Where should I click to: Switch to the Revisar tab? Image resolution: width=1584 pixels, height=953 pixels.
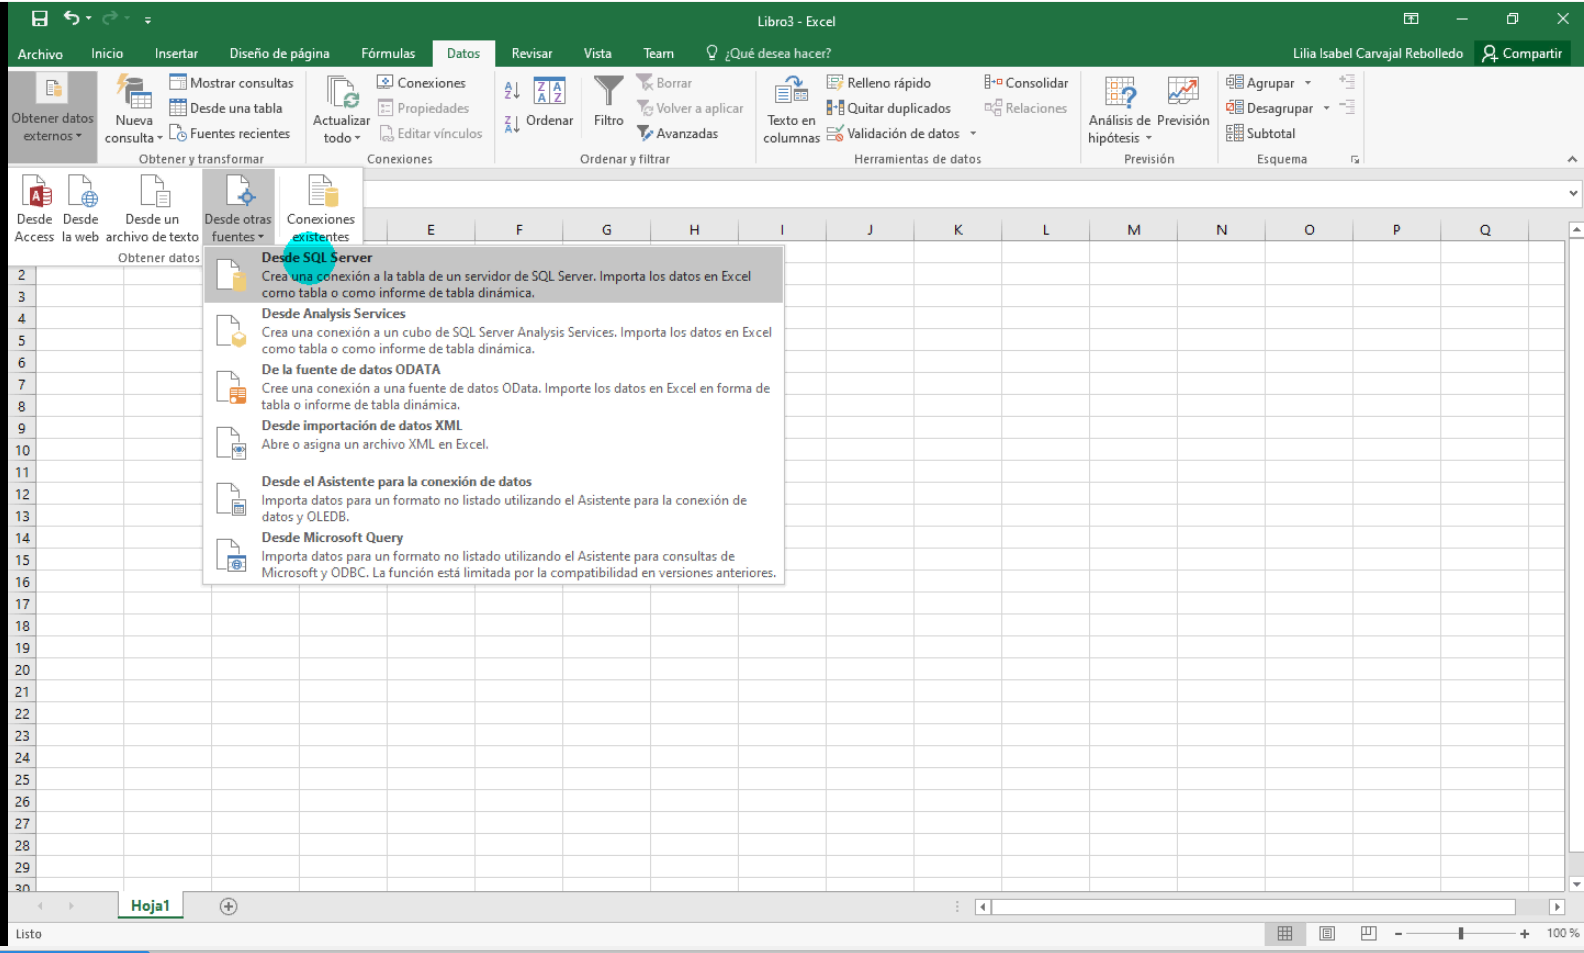(532, 54)
